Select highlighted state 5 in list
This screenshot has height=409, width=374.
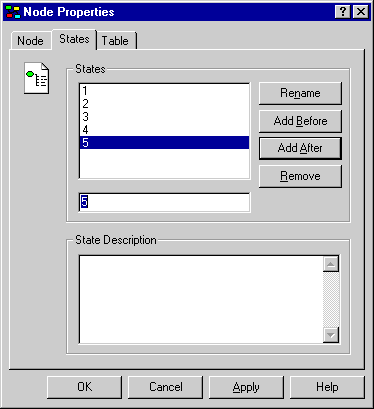(164, 142)
